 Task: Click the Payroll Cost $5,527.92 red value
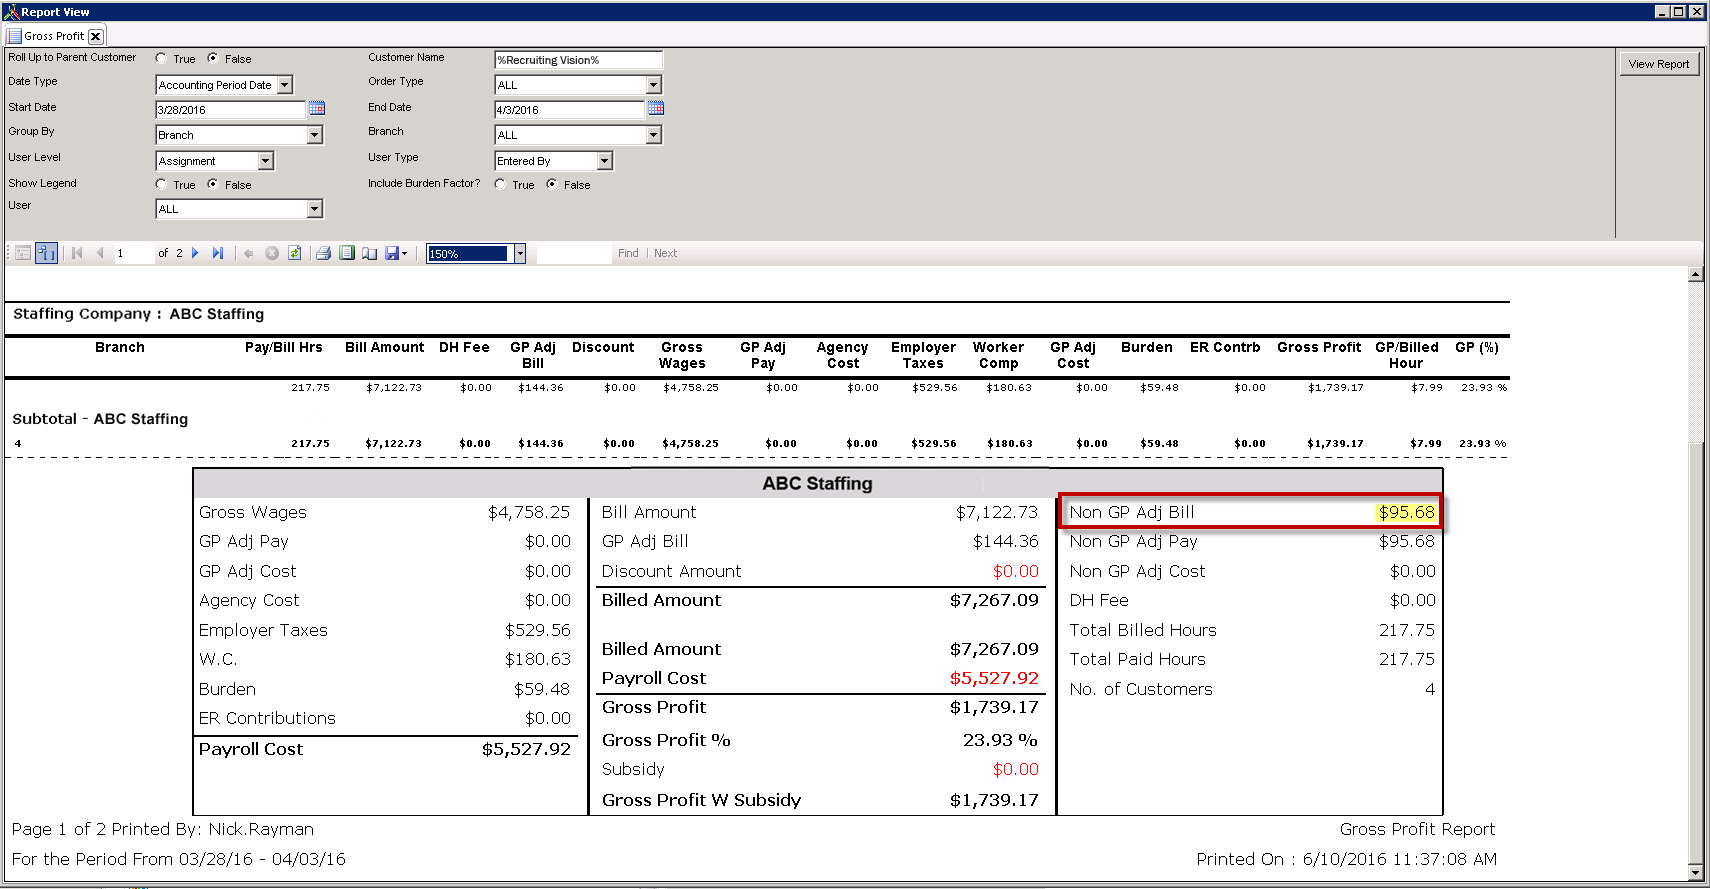point(994,678)
